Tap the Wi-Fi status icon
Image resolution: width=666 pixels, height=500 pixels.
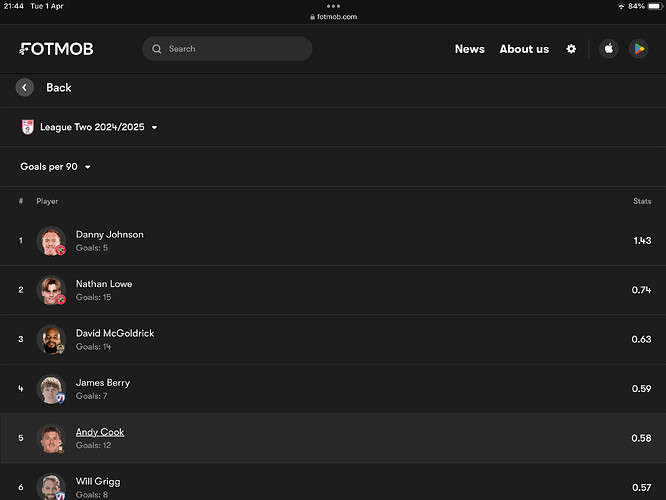click(x=621, y=6)
